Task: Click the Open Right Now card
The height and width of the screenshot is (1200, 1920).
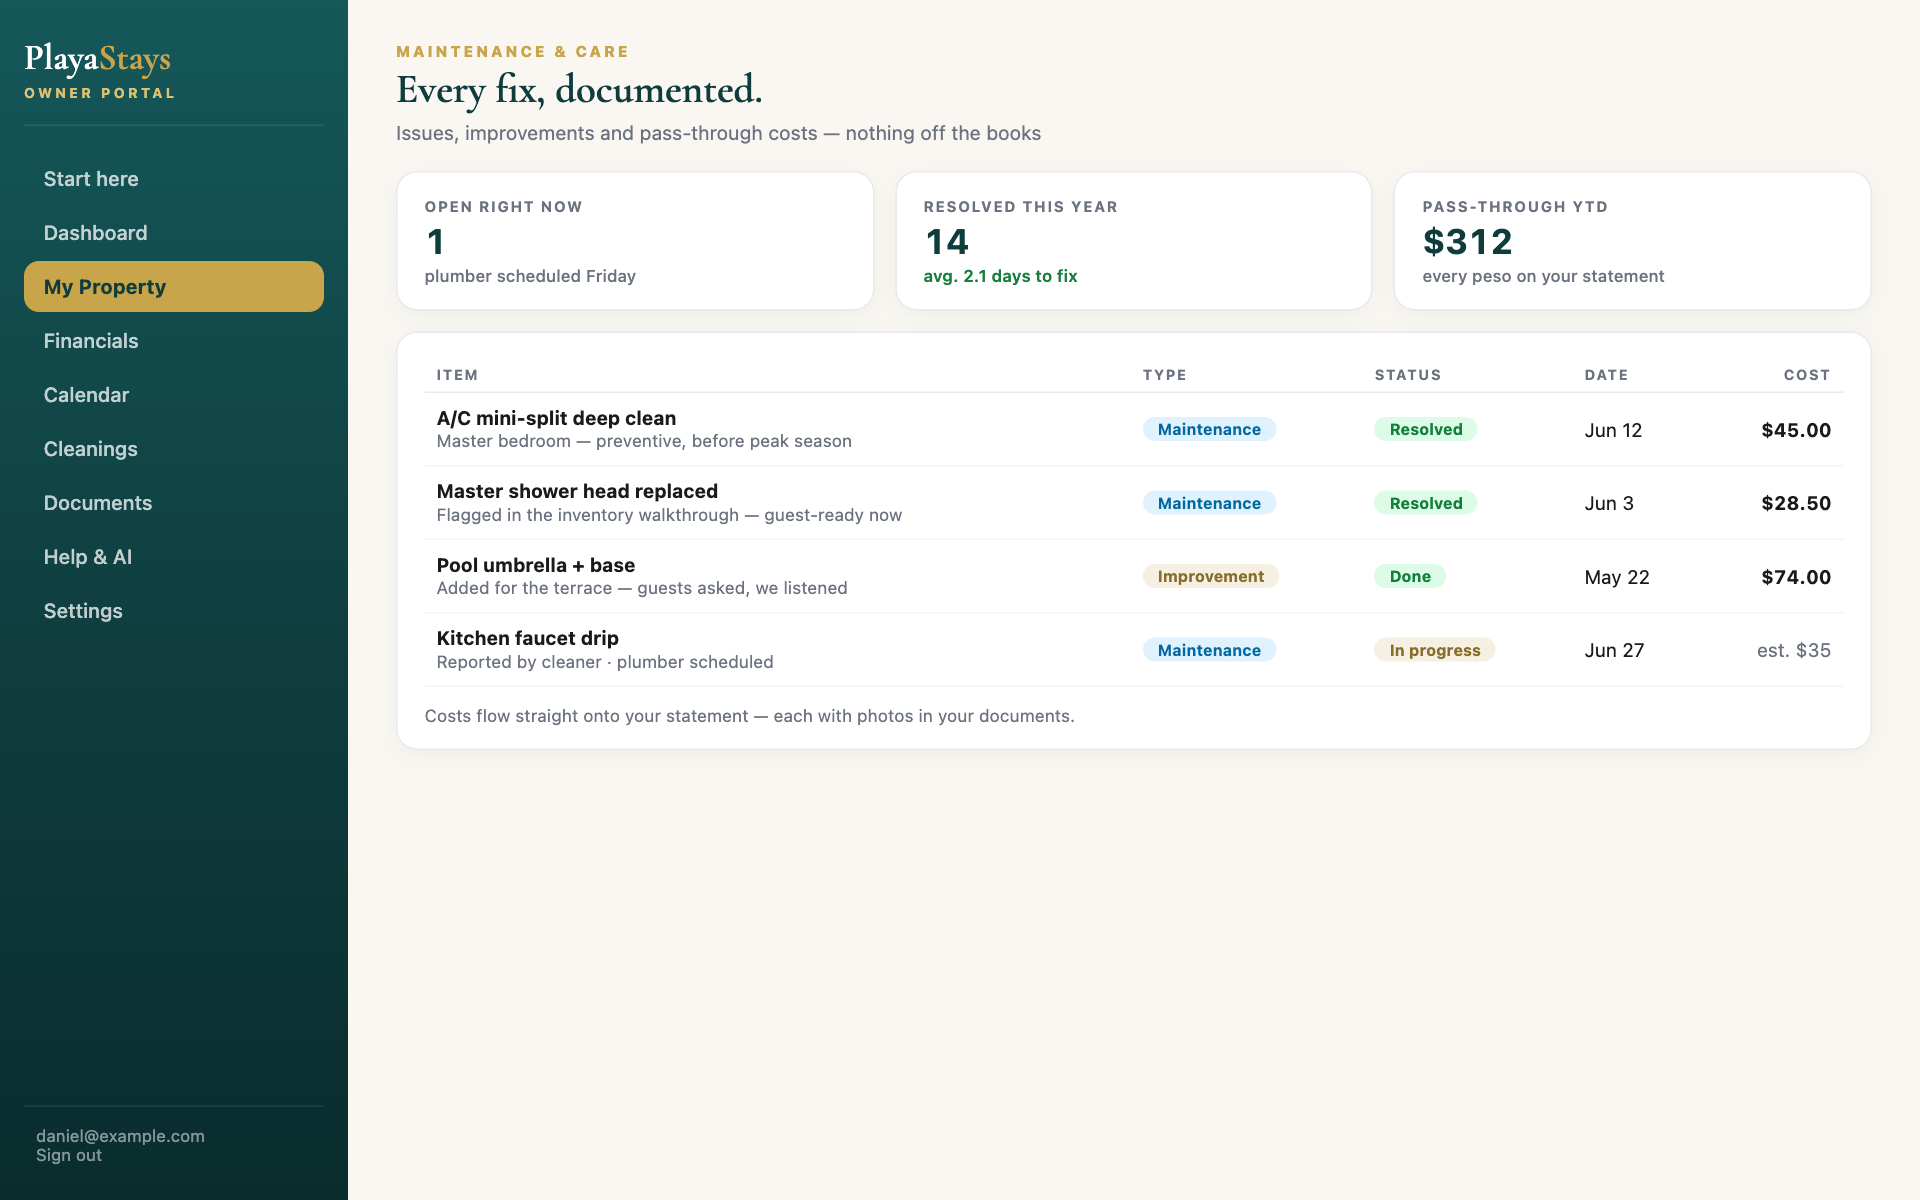Action: 635,241
